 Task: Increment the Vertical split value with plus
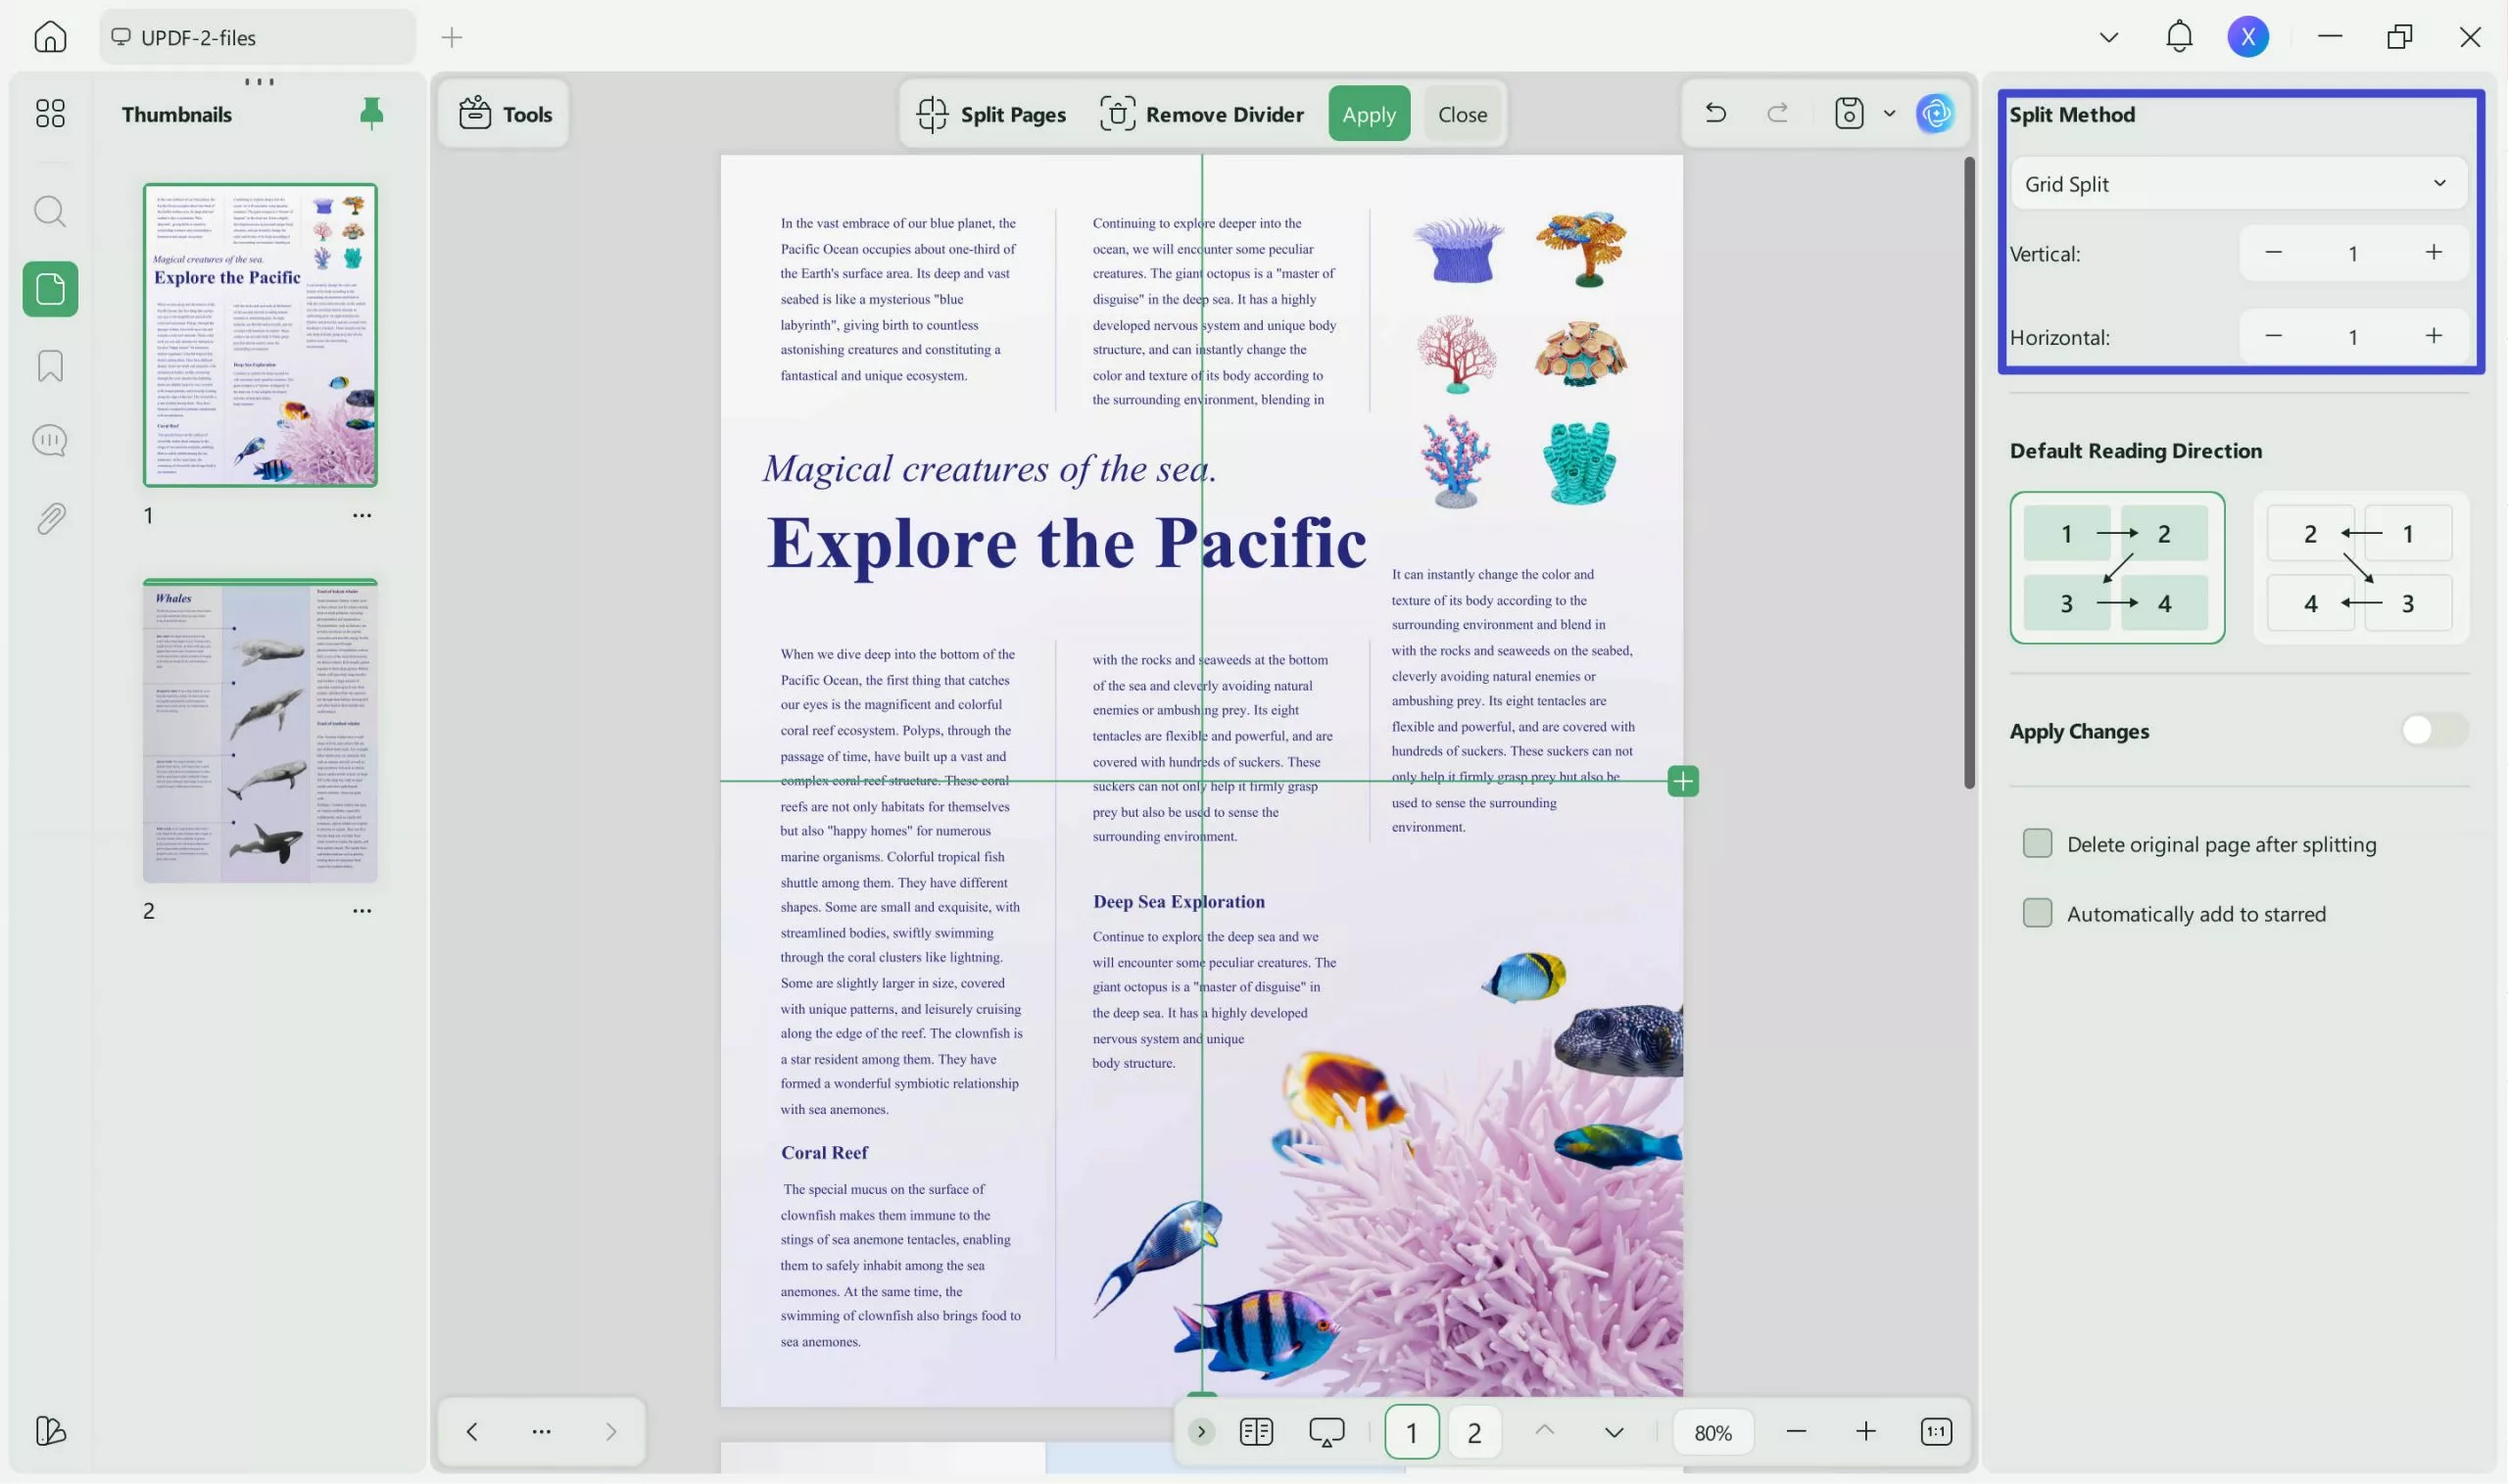coord(2433,252)
